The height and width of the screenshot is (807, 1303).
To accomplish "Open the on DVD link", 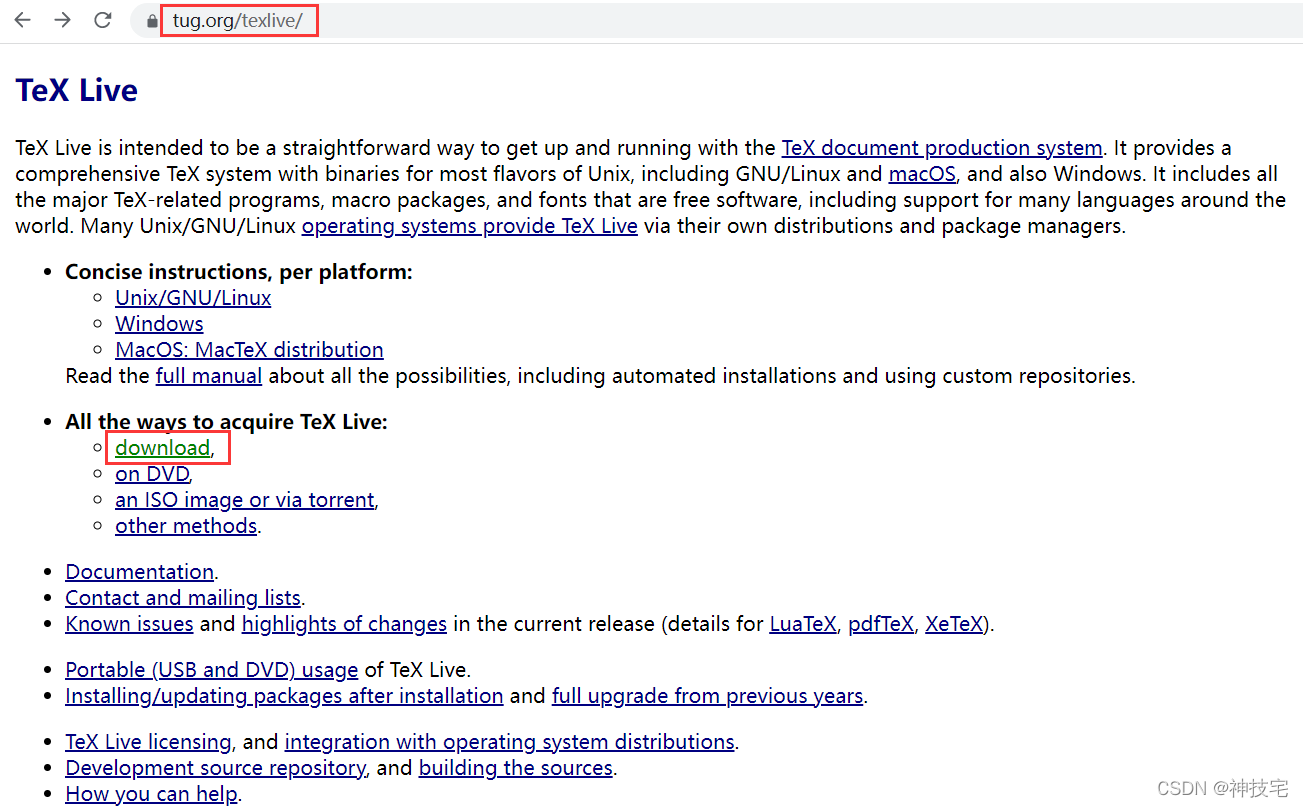I will (x=152, y=474).
